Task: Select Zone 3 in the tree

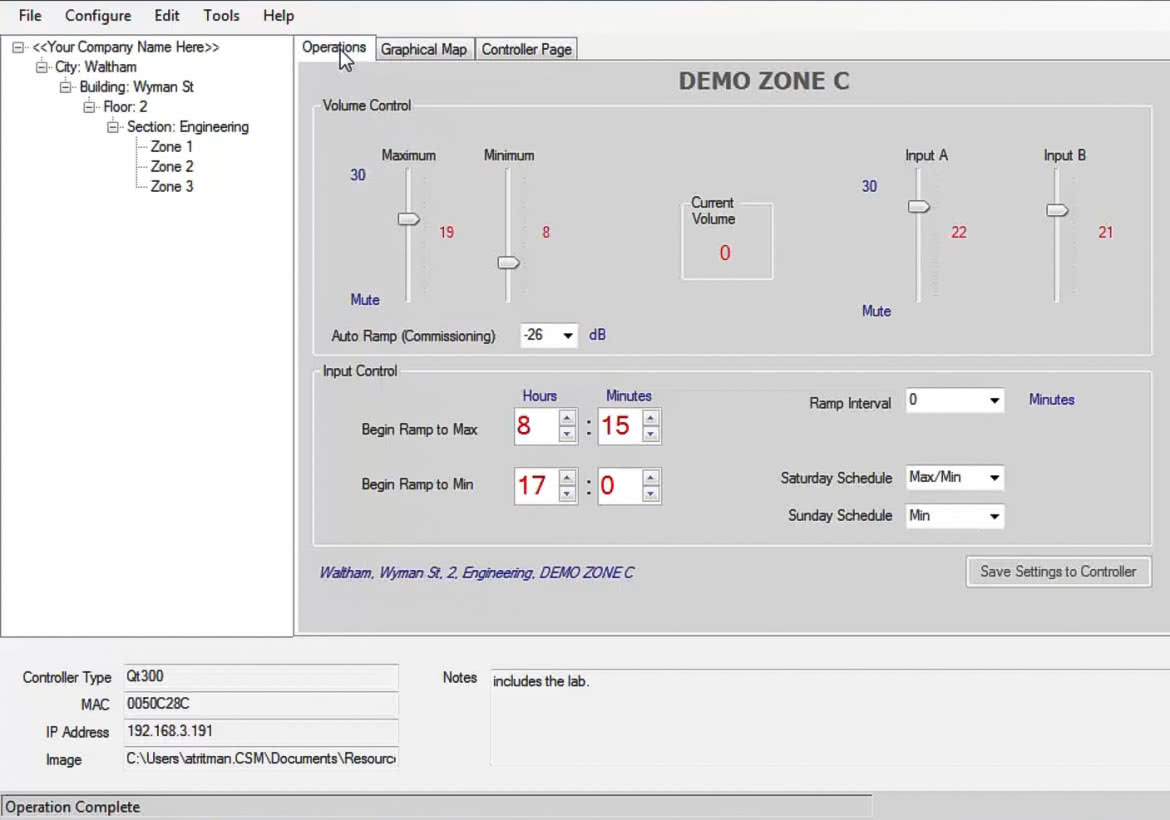Action: [172, 187]
